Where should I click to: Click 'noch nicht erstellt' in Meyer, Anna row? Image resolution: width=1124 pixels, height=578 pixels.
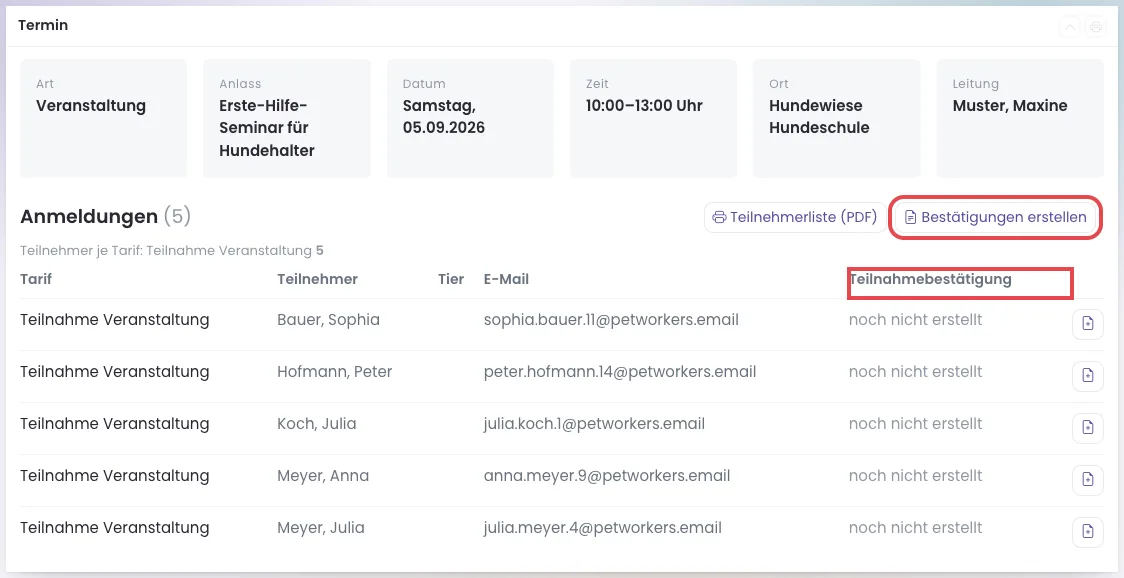915,476
